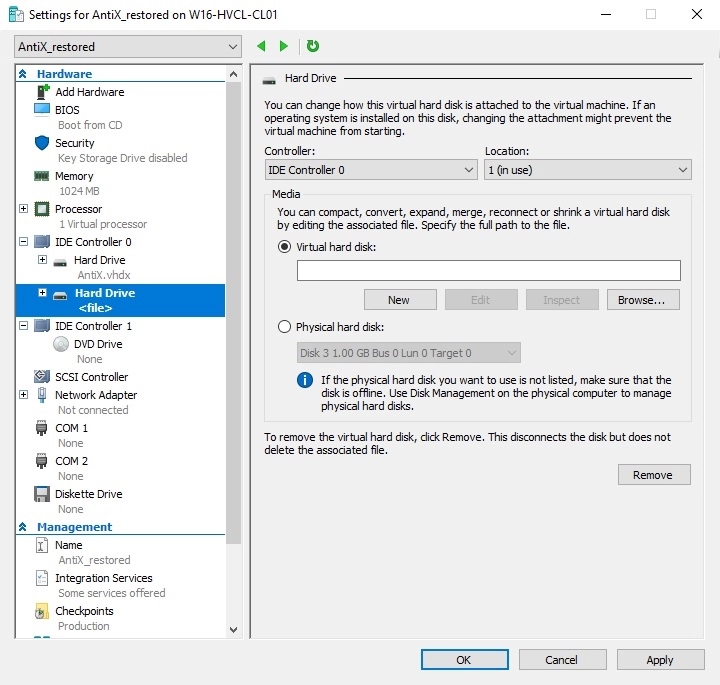The height and width of the screenshot is (685, 720).
Task: Select the Processor icon
Action: pos(42,209)
